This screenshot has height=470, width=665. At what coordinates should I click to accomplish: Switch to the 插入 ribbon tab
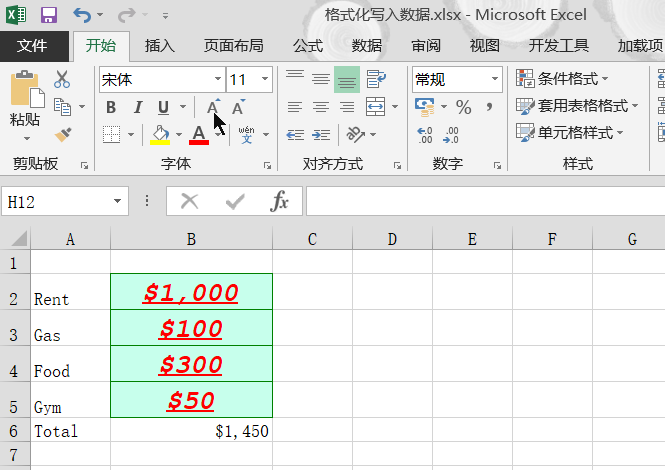pyautogui.click(x=159, y=46)
